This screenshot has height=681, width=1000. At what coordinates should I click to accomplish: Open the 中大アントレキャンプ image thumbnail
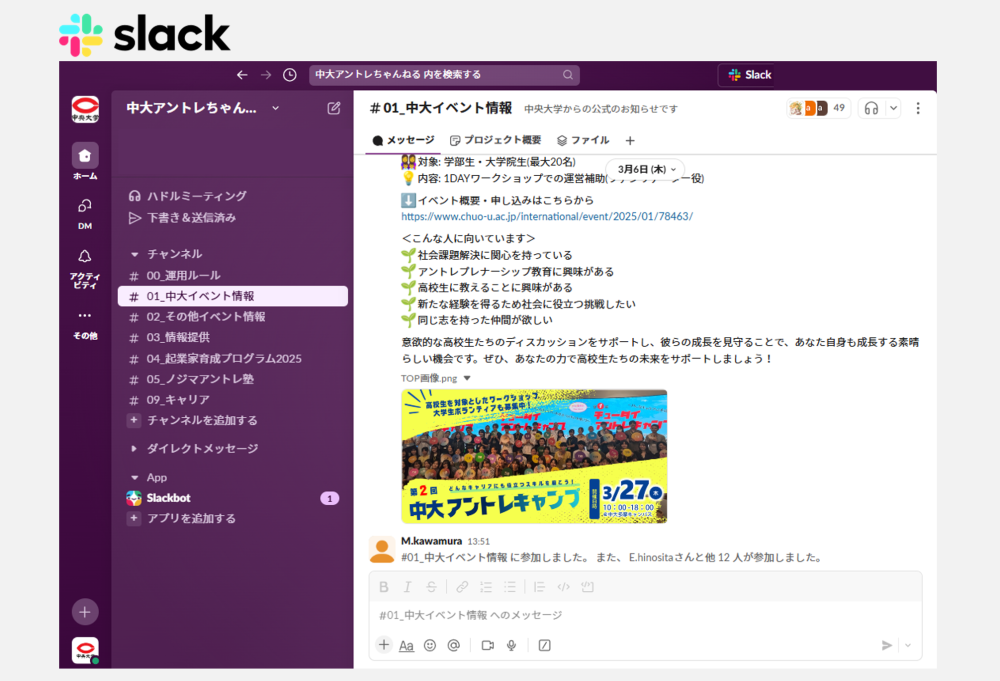tap(534, 456)
